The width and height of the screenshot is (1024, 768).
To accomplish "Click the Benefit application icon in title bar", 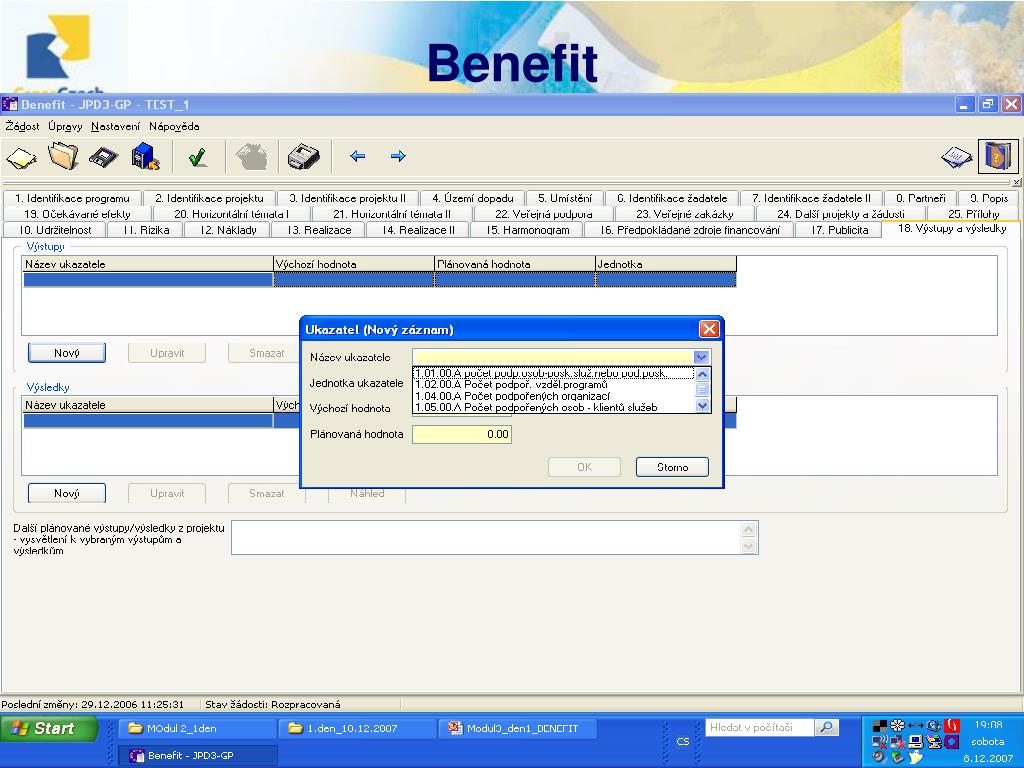I will [x=10, y=104].
